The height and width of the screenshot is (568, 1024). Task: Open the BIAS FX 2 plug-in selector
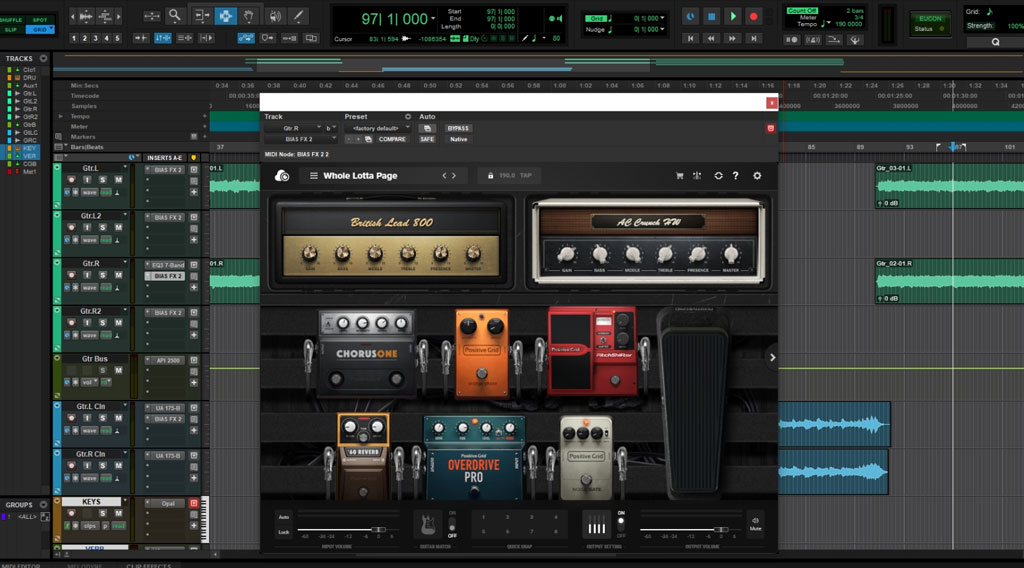(300, 139)
